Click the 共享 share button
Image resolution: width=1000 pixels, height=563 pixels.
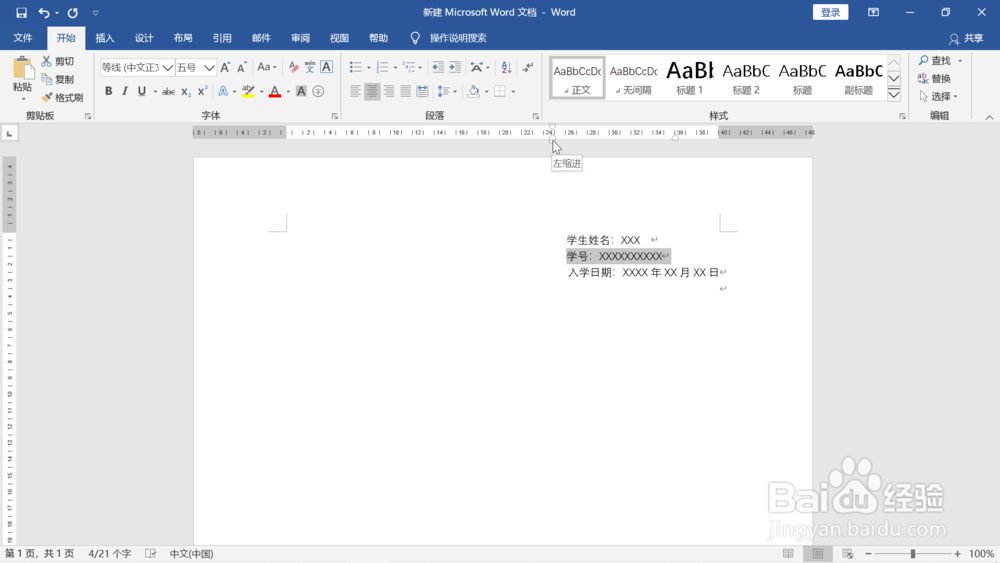coord(966,38)
